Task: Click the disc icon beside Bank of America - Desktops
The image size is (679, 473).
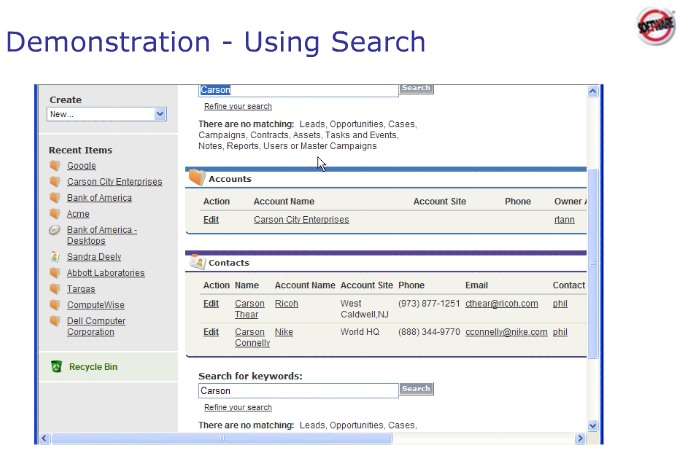Action: pos(55,230)
